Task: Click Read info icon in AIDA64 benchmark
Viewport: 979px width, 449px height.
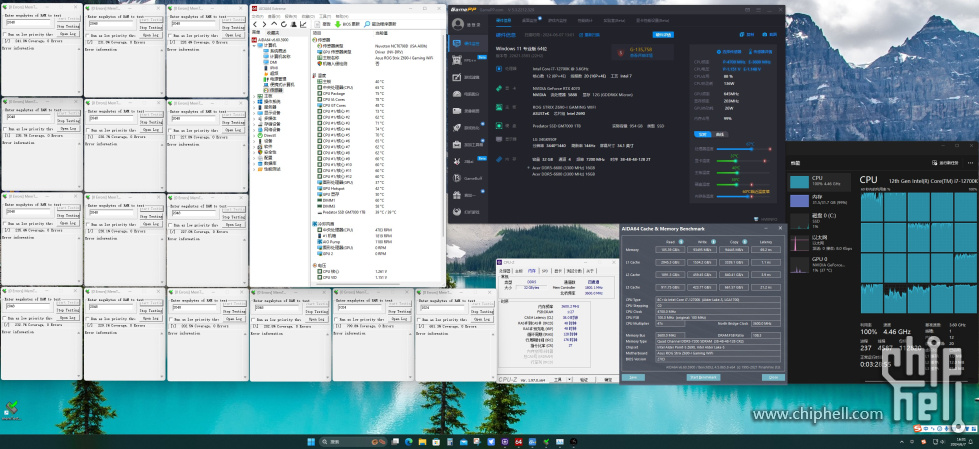Action: [x=681, y=242]
